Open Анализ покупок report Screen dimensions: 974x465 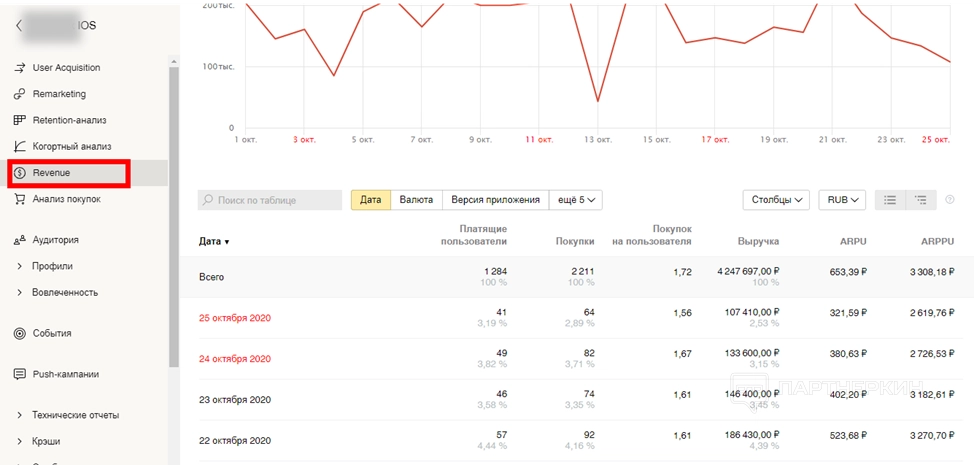66,199
